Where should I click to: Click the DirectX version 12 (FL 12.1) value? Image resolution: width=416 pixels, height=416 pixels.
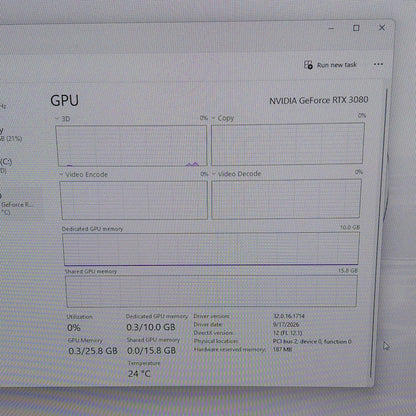[x=287, y=333]
